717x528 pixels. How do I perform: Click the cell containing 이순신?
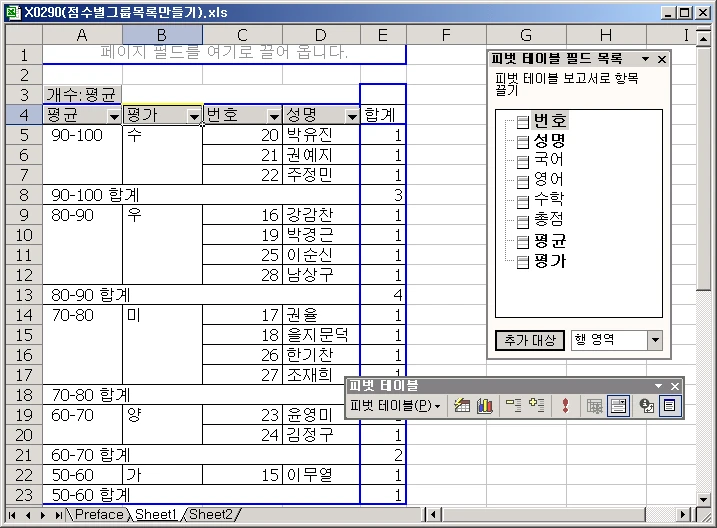321,255
